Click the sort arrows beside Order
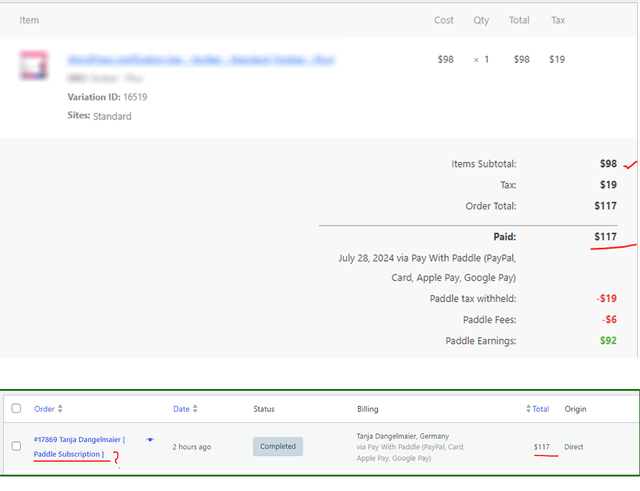 60,409
